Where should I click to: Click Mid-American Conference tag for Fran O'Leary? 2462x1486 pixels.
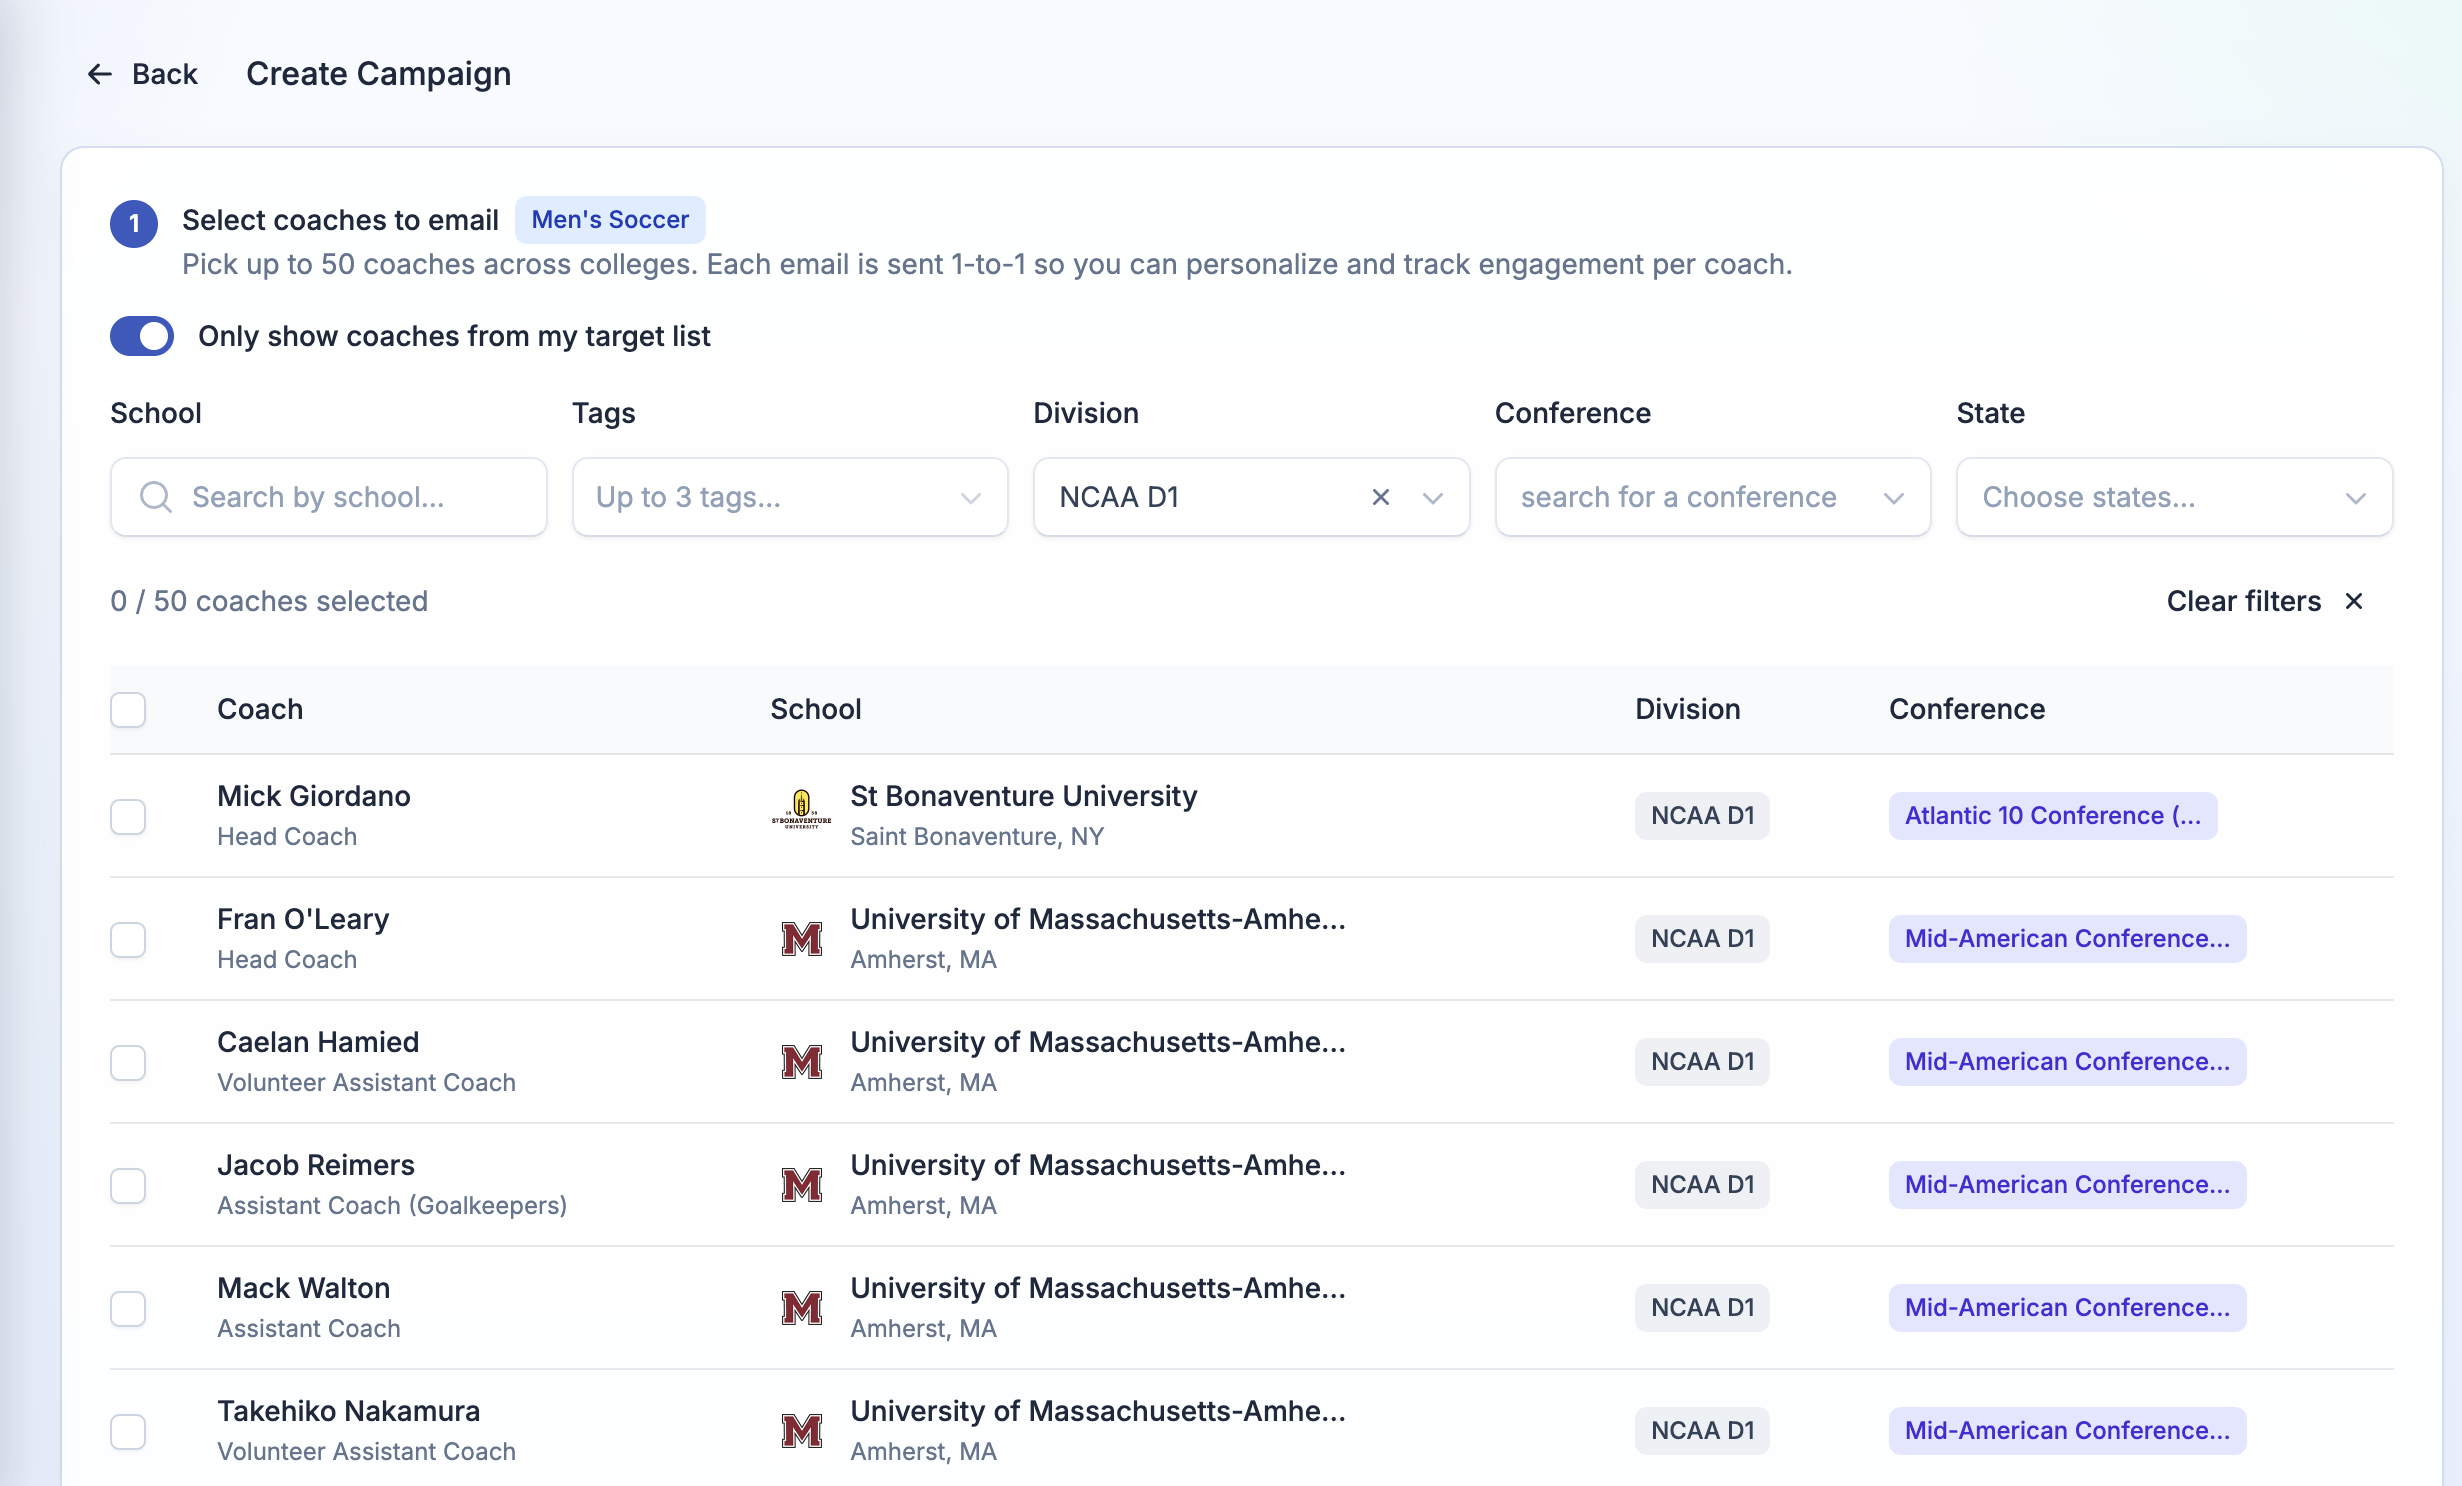click(2067, 939)
